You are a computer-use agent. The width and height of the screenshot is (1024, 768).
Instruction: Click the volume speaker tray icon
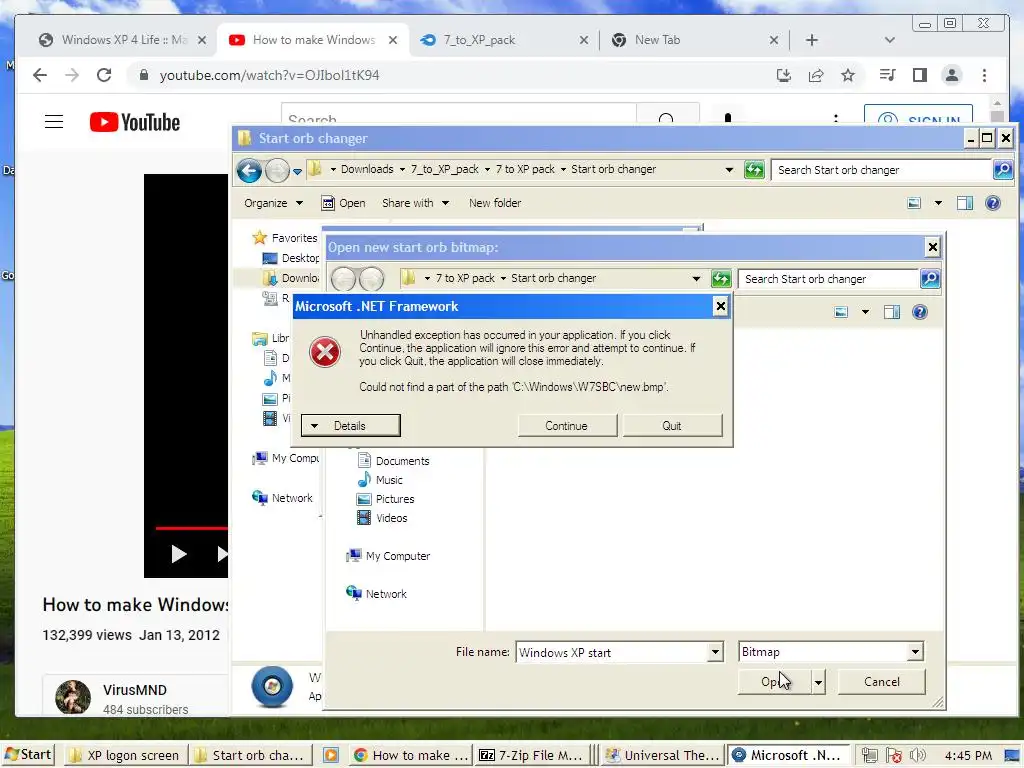[918, 756]
